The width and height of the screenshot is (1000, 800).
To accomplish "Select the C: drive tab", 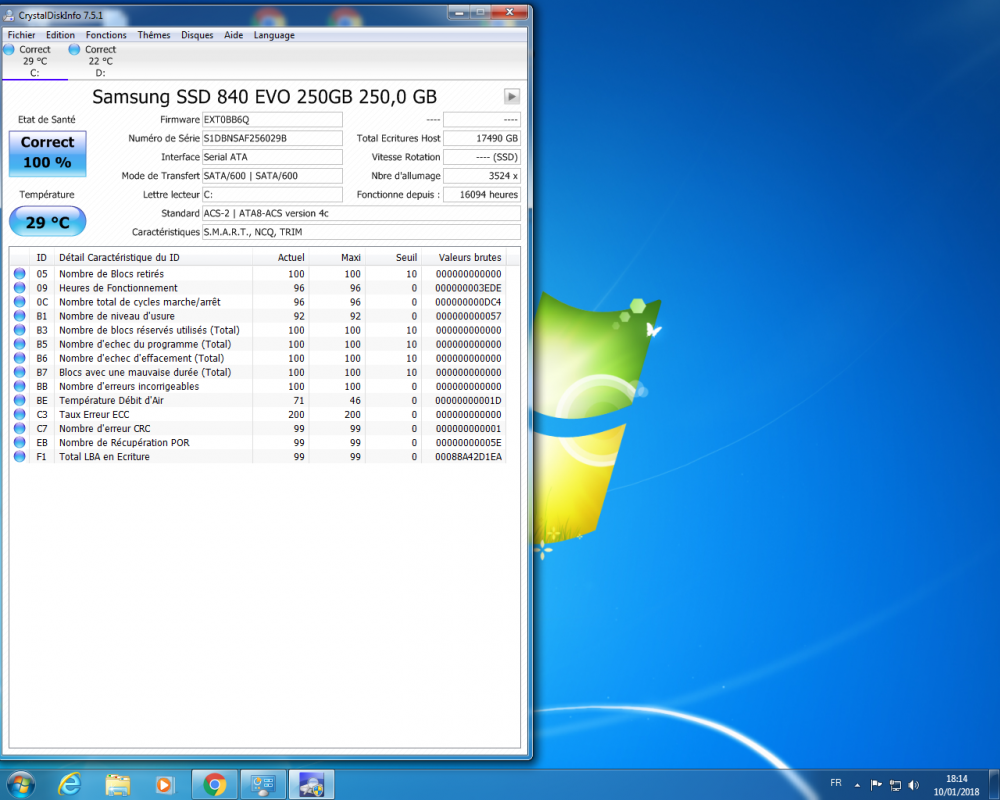I will [35, 61].
